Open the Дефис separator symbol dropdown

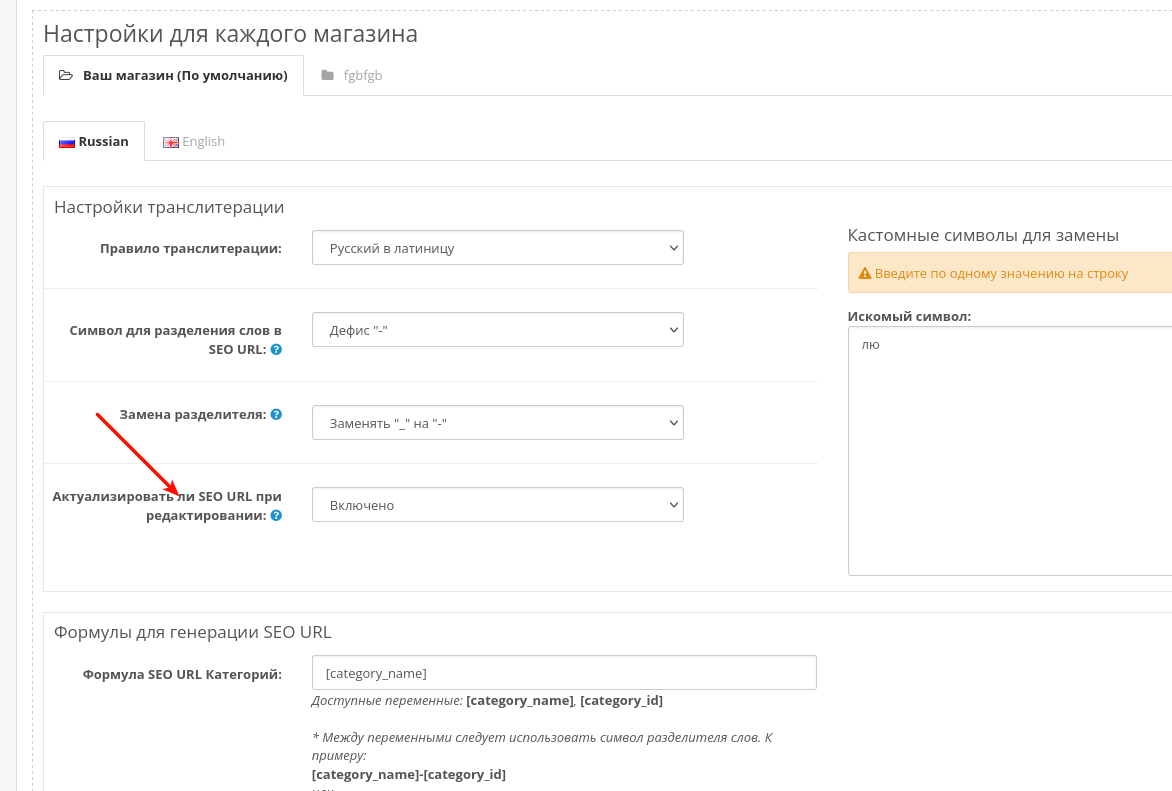[498, 330]
